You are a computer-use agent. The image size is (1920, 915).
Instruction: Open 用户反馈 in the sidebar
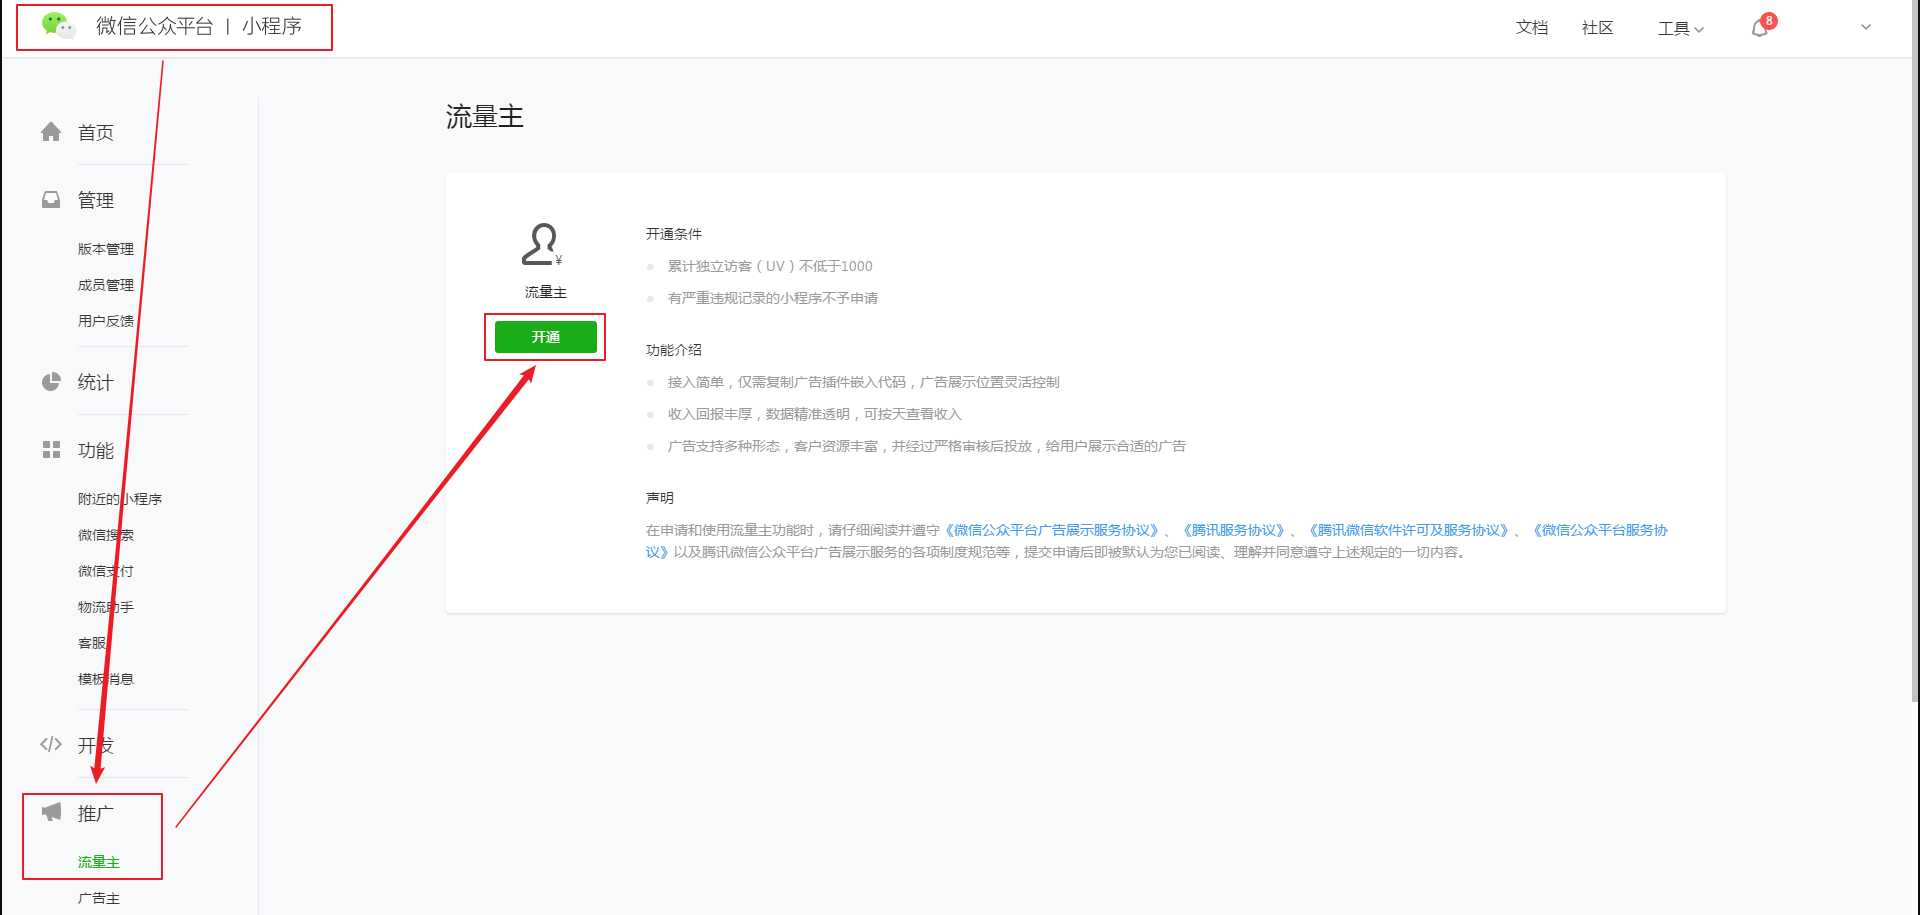(x=106, y=321)
